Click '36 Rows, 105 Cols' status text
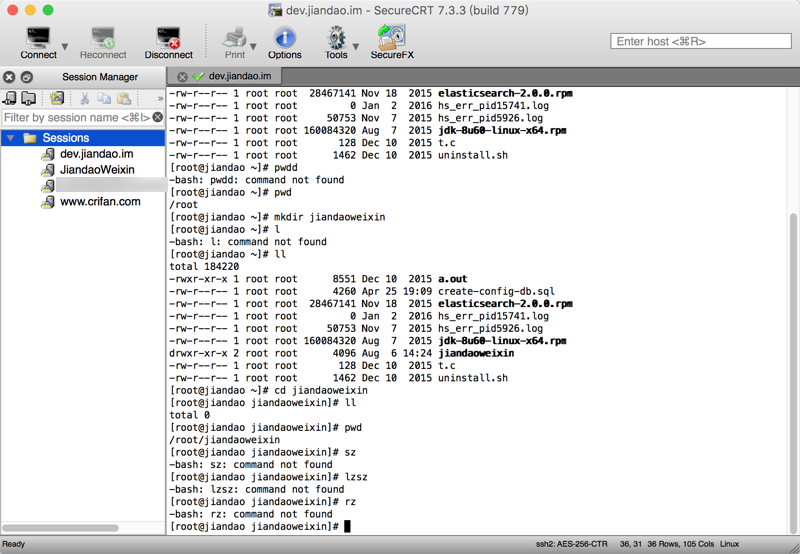This screenshot has height=554, width=800. [681, 544]
